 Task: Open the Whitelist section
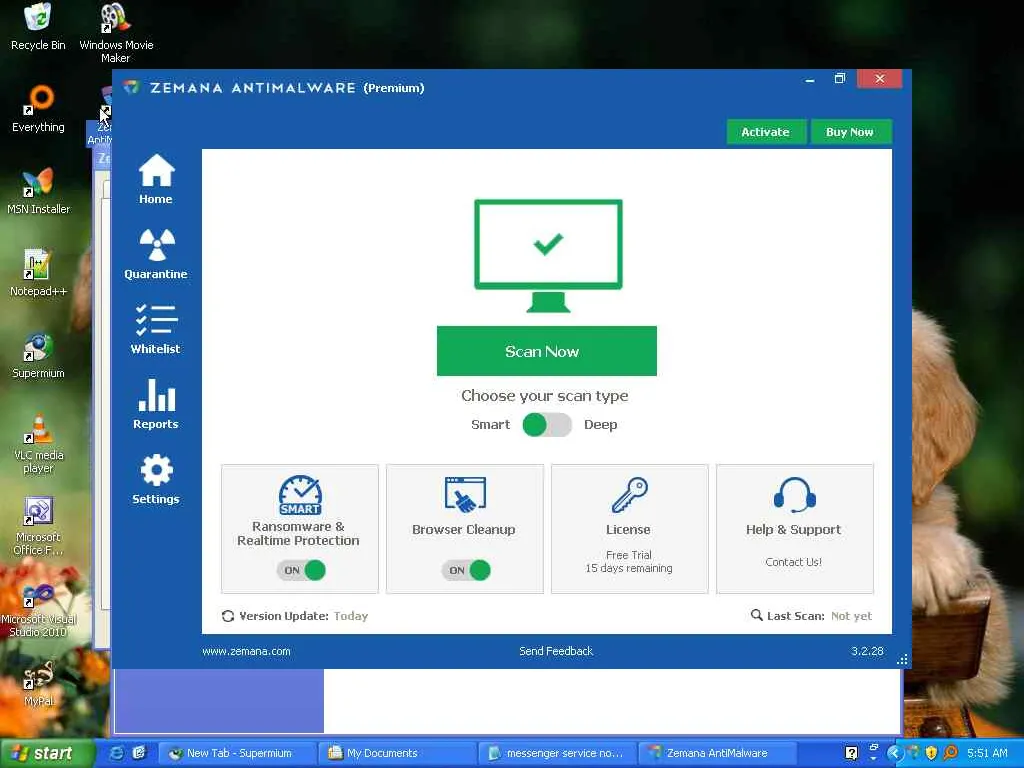coord(156,329)
